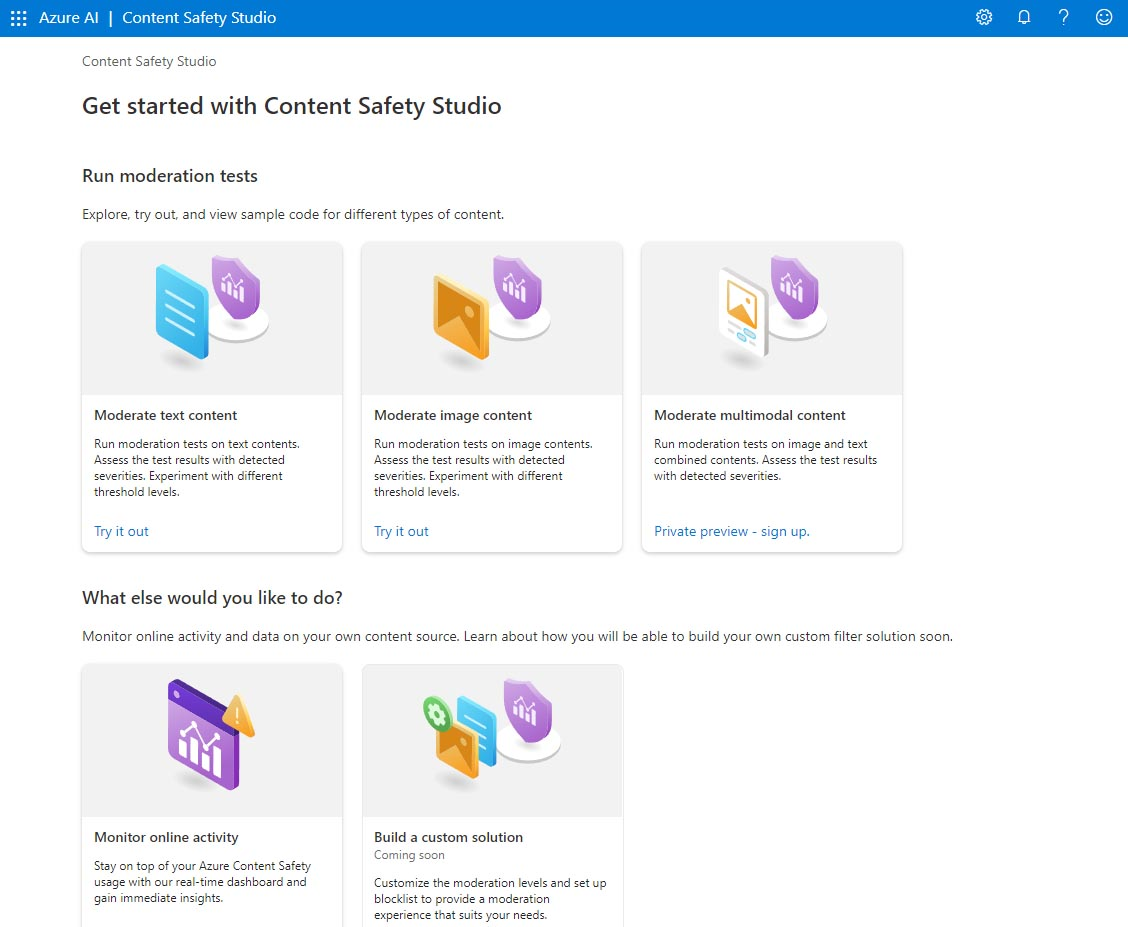Click Try it out under Moderate text content

121,531
